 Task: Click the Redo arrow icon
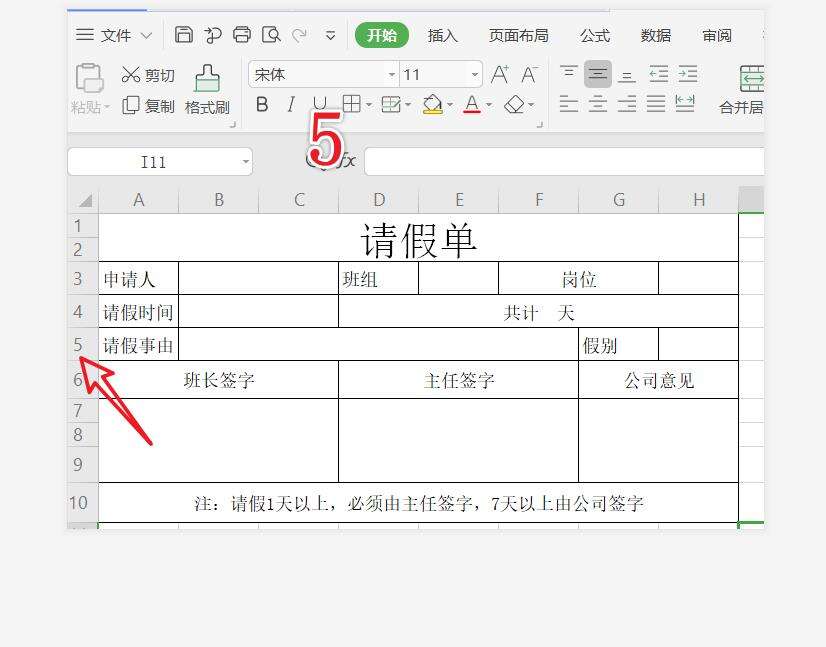pyautogui.click(x=300, y=35)
